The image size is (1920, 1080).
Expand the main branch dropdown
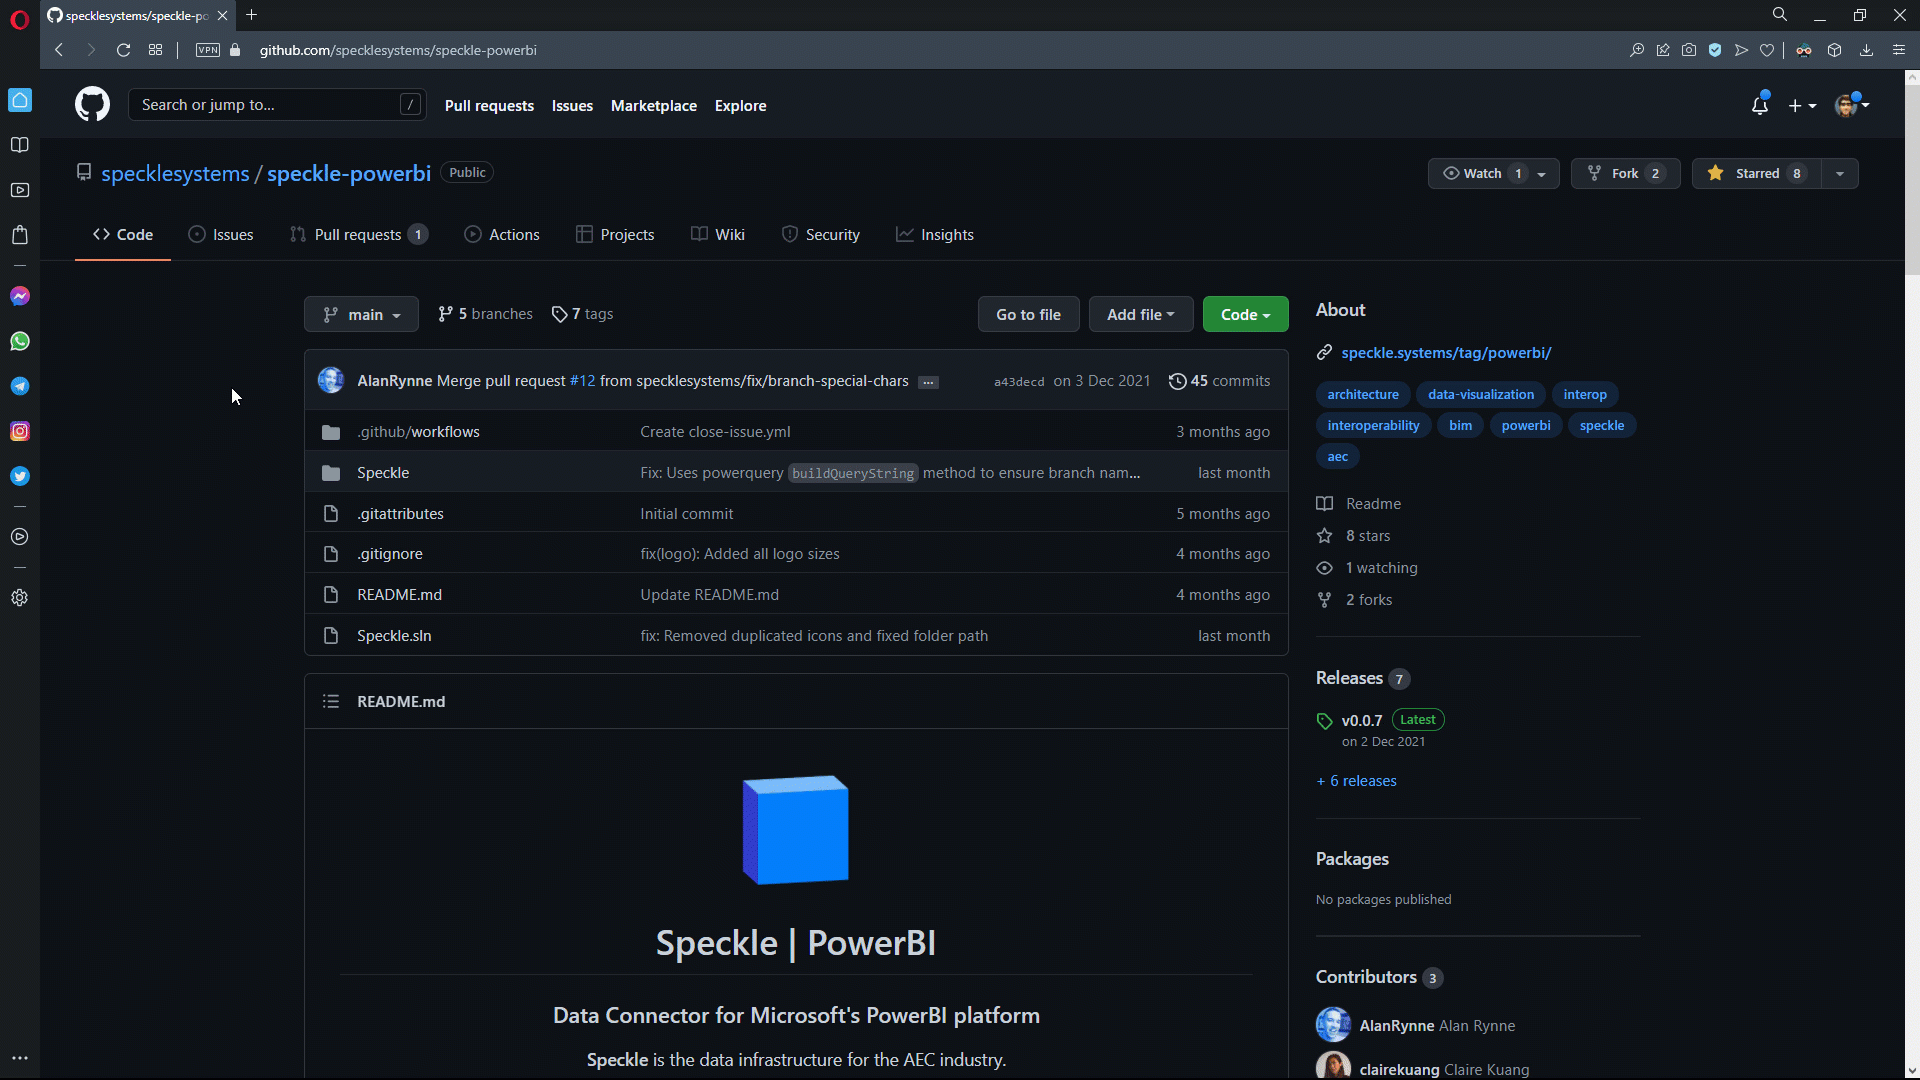pyautogui.click(x=361, y=315)
